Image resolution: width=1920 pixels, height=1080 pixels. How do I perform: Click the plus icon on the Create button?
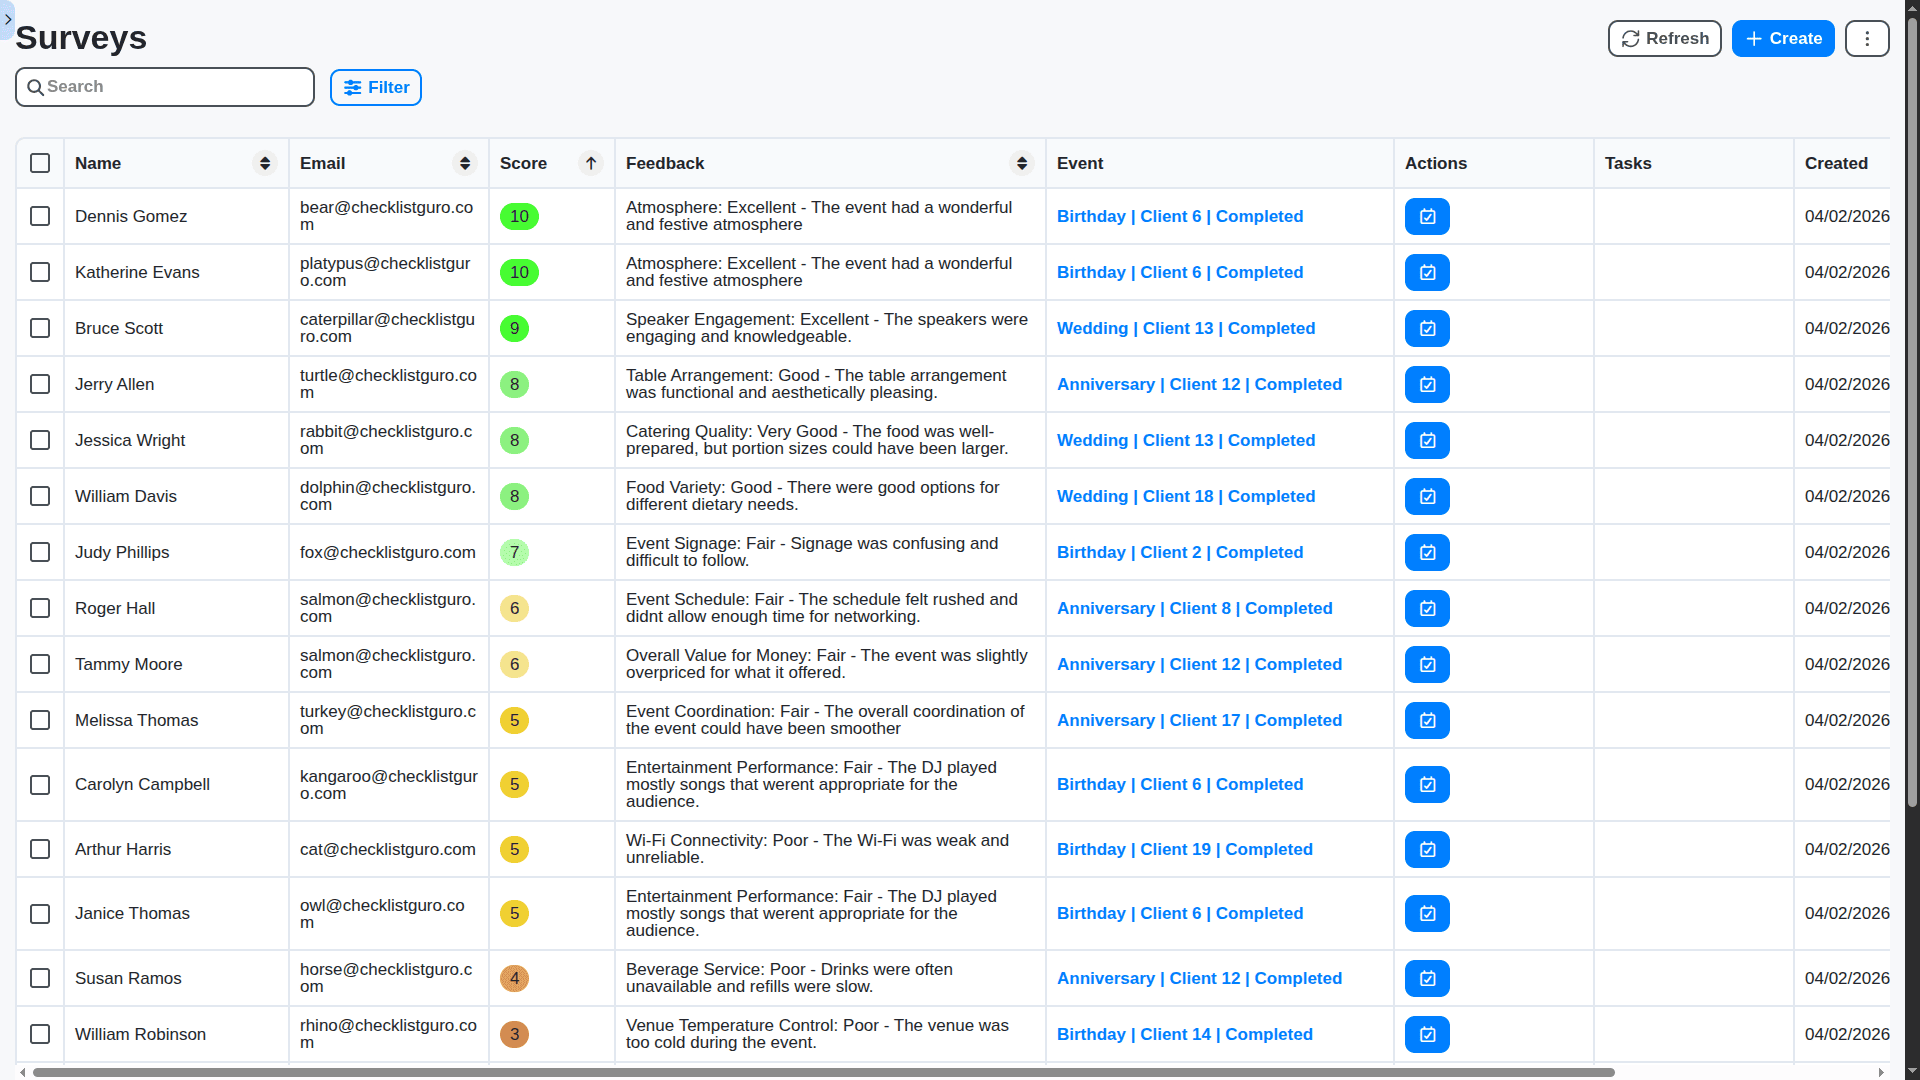click(x=1752, y=38)
